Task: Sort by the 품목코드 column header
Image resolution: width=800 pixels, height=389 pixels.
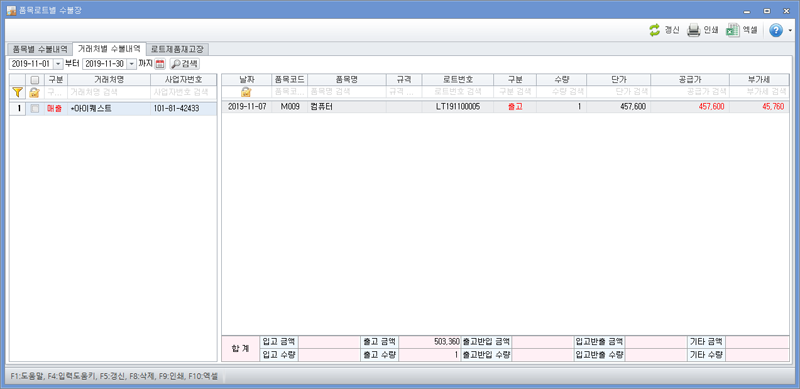Action: click(x=289, y=79)
